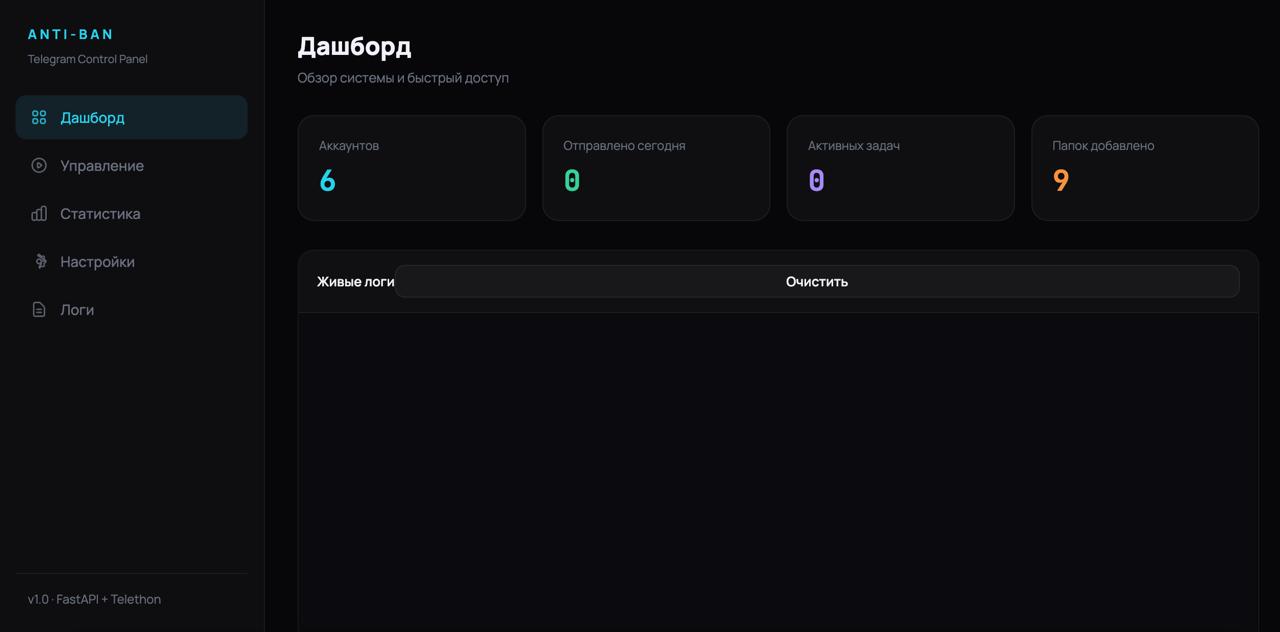This screenshot has width=1280, height=632.
Task: Clear the live logs with Очистить
Action: 817,281
